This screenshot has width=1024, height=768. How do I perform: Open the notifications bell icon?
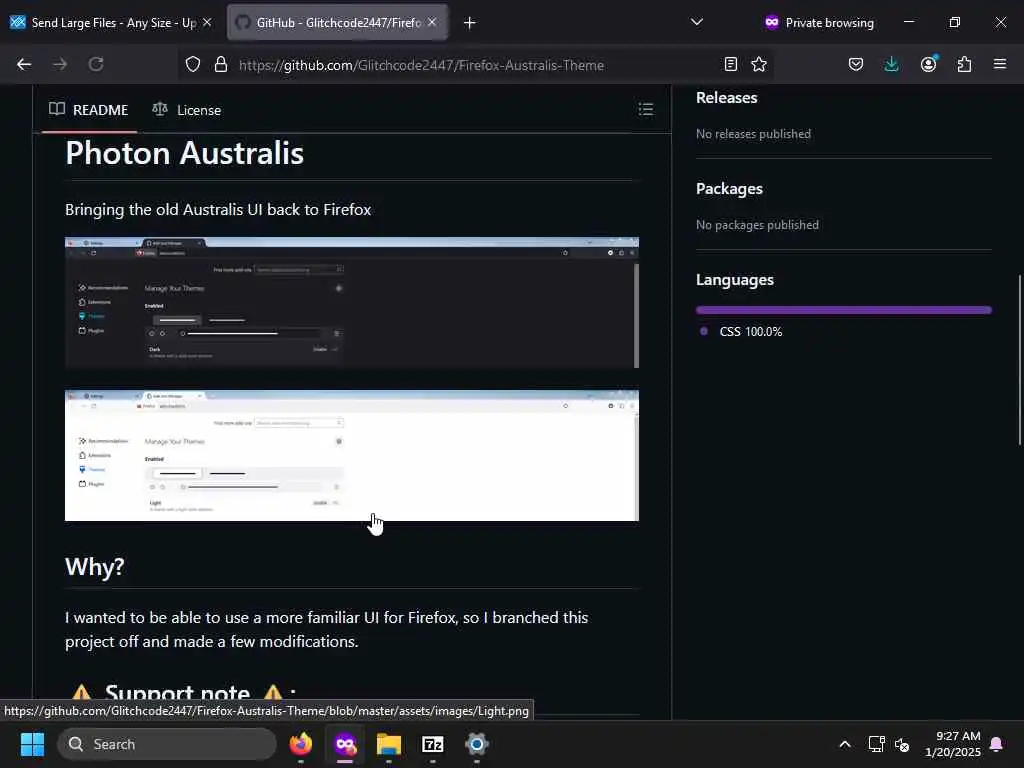tap(996, 744)
